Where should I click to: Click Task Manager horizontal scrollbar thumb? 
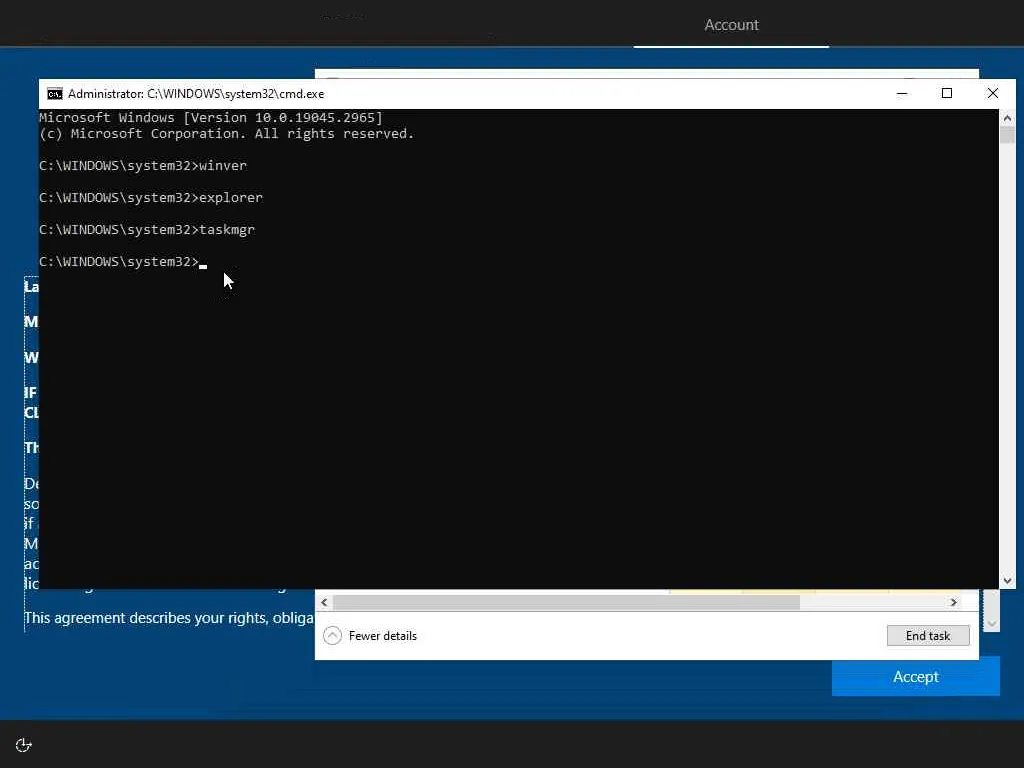566,602
